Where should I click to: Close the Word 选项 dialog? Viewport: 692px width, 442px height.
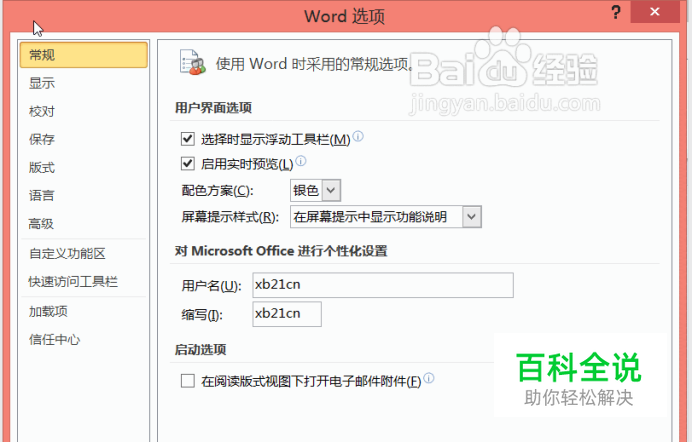pyautogui.click(x=655, y=12)
